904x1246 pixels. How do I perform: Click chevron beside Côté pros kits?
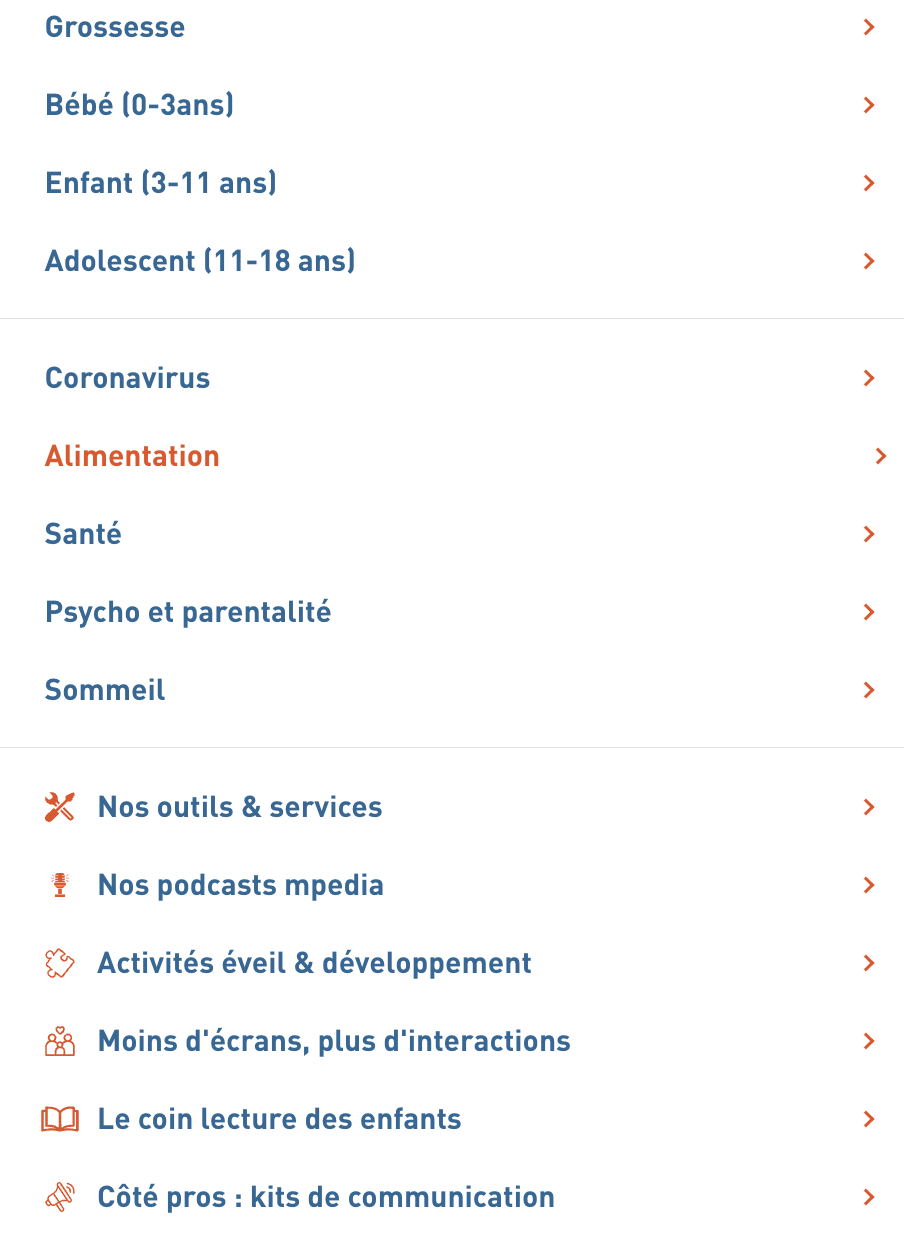coord(868,1197)
